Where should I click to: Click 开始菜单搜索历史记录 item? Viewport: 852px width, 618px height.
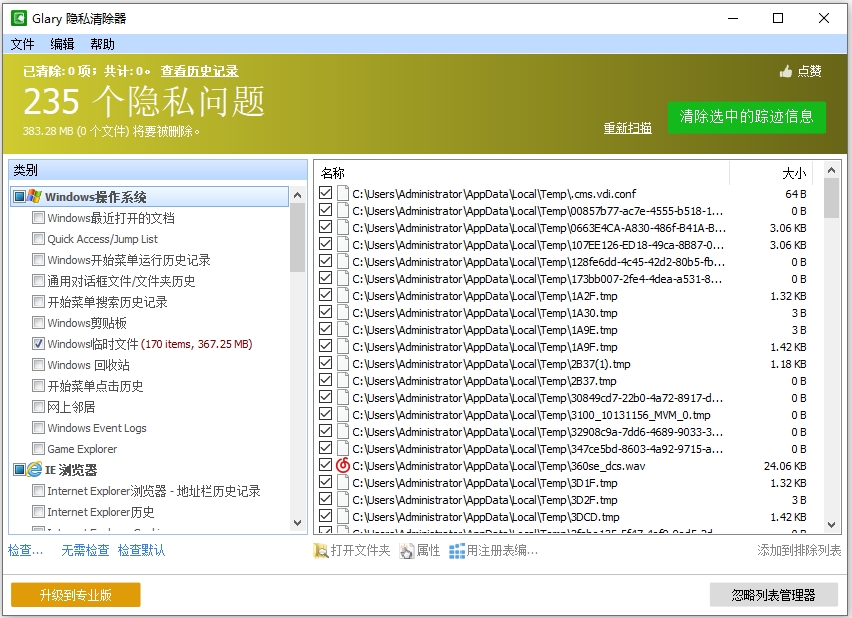coord(108,302)
